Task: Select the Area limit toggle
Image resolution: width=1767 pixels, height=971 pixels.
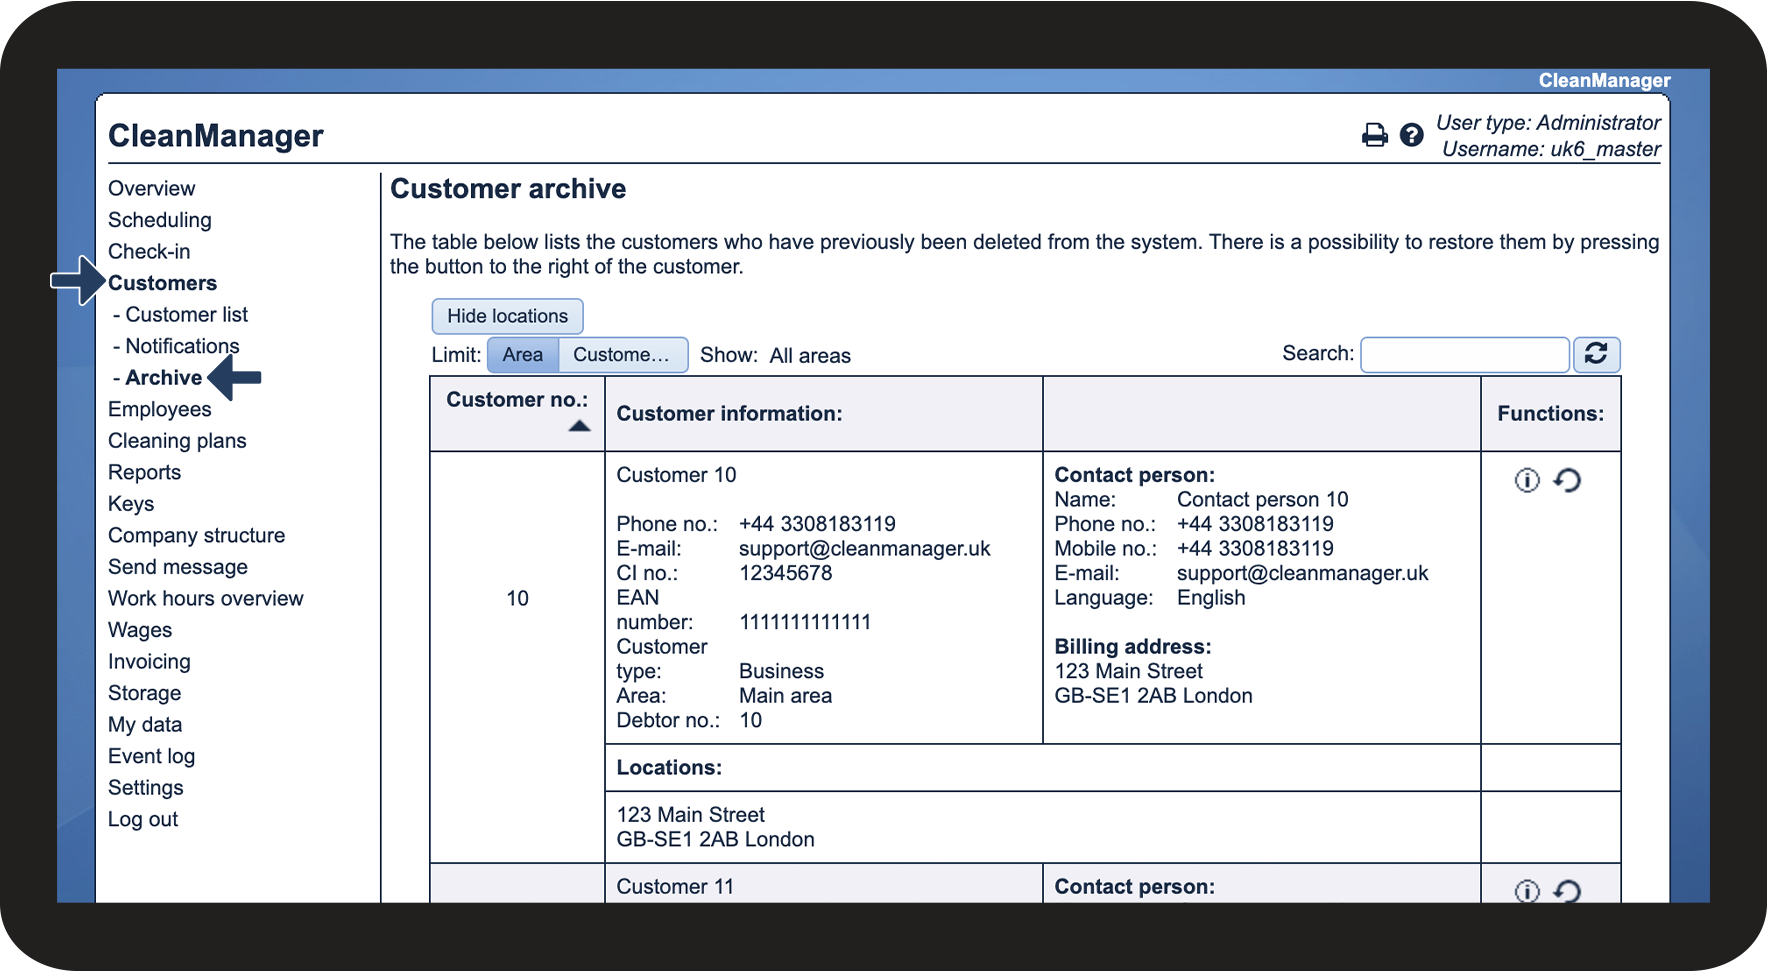Action: pyautogui.click(x=522, y=355)
